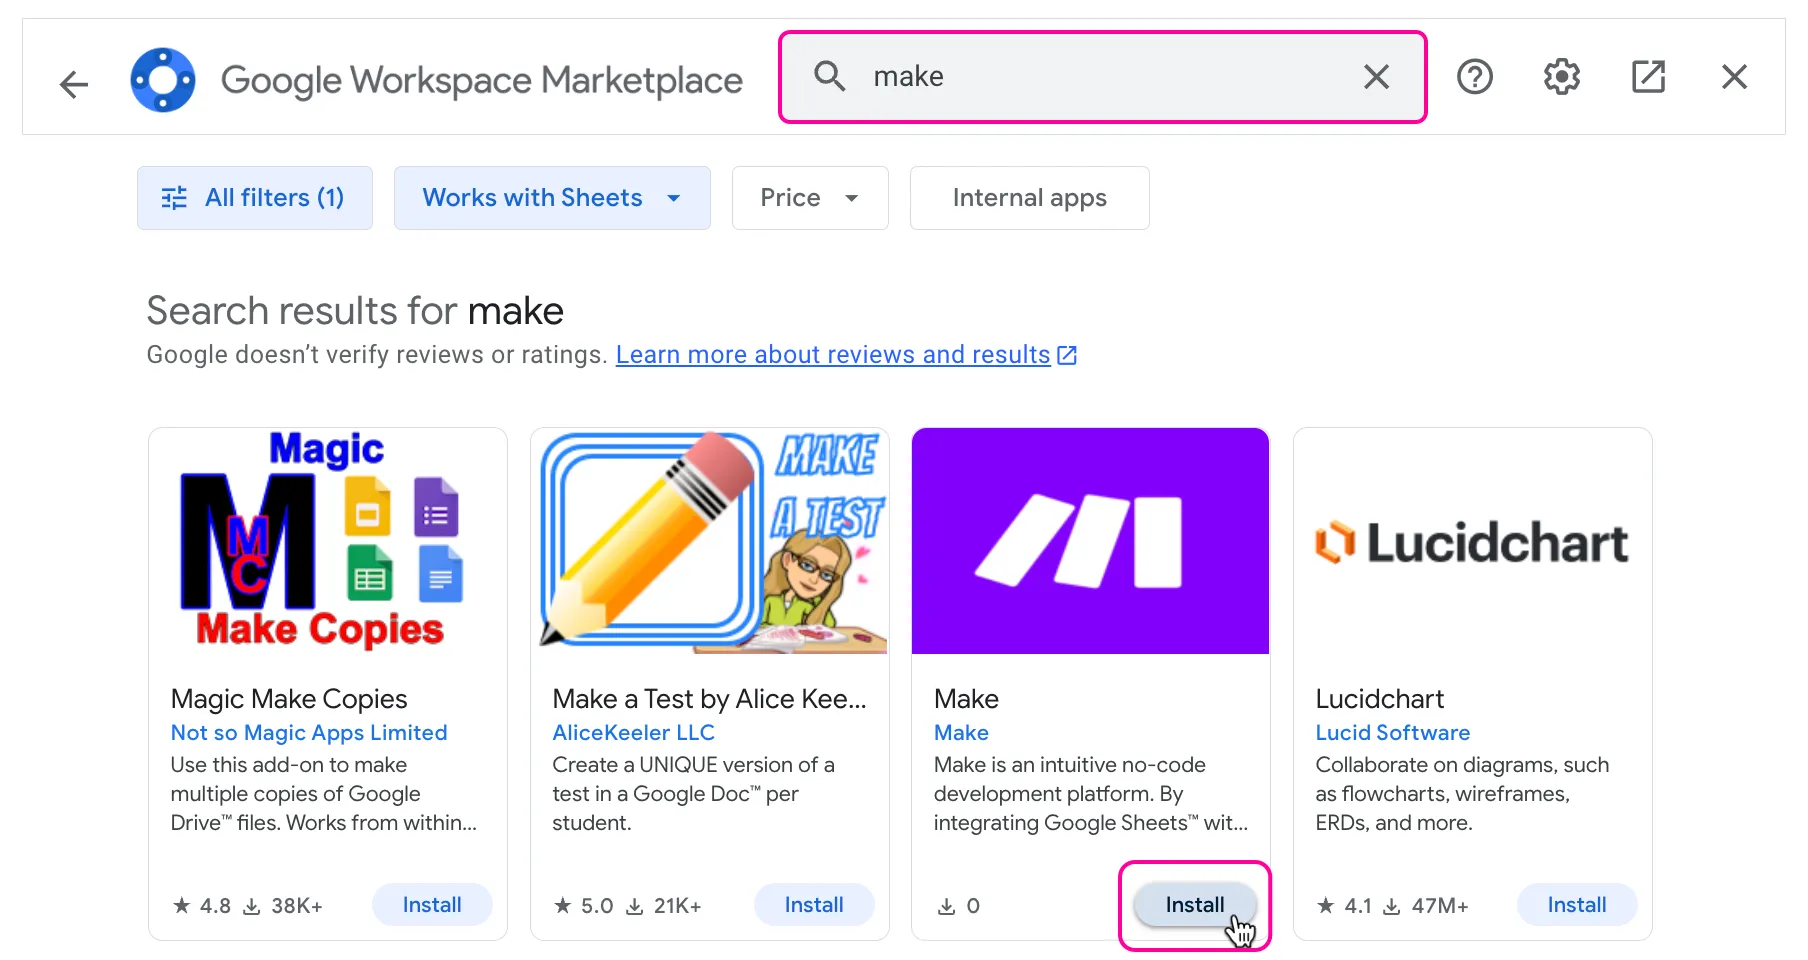The image size is (1808, 960).
Task: Open the purple Make app thumbnail
Action: pyautogui.click(x=1091, y=541)
